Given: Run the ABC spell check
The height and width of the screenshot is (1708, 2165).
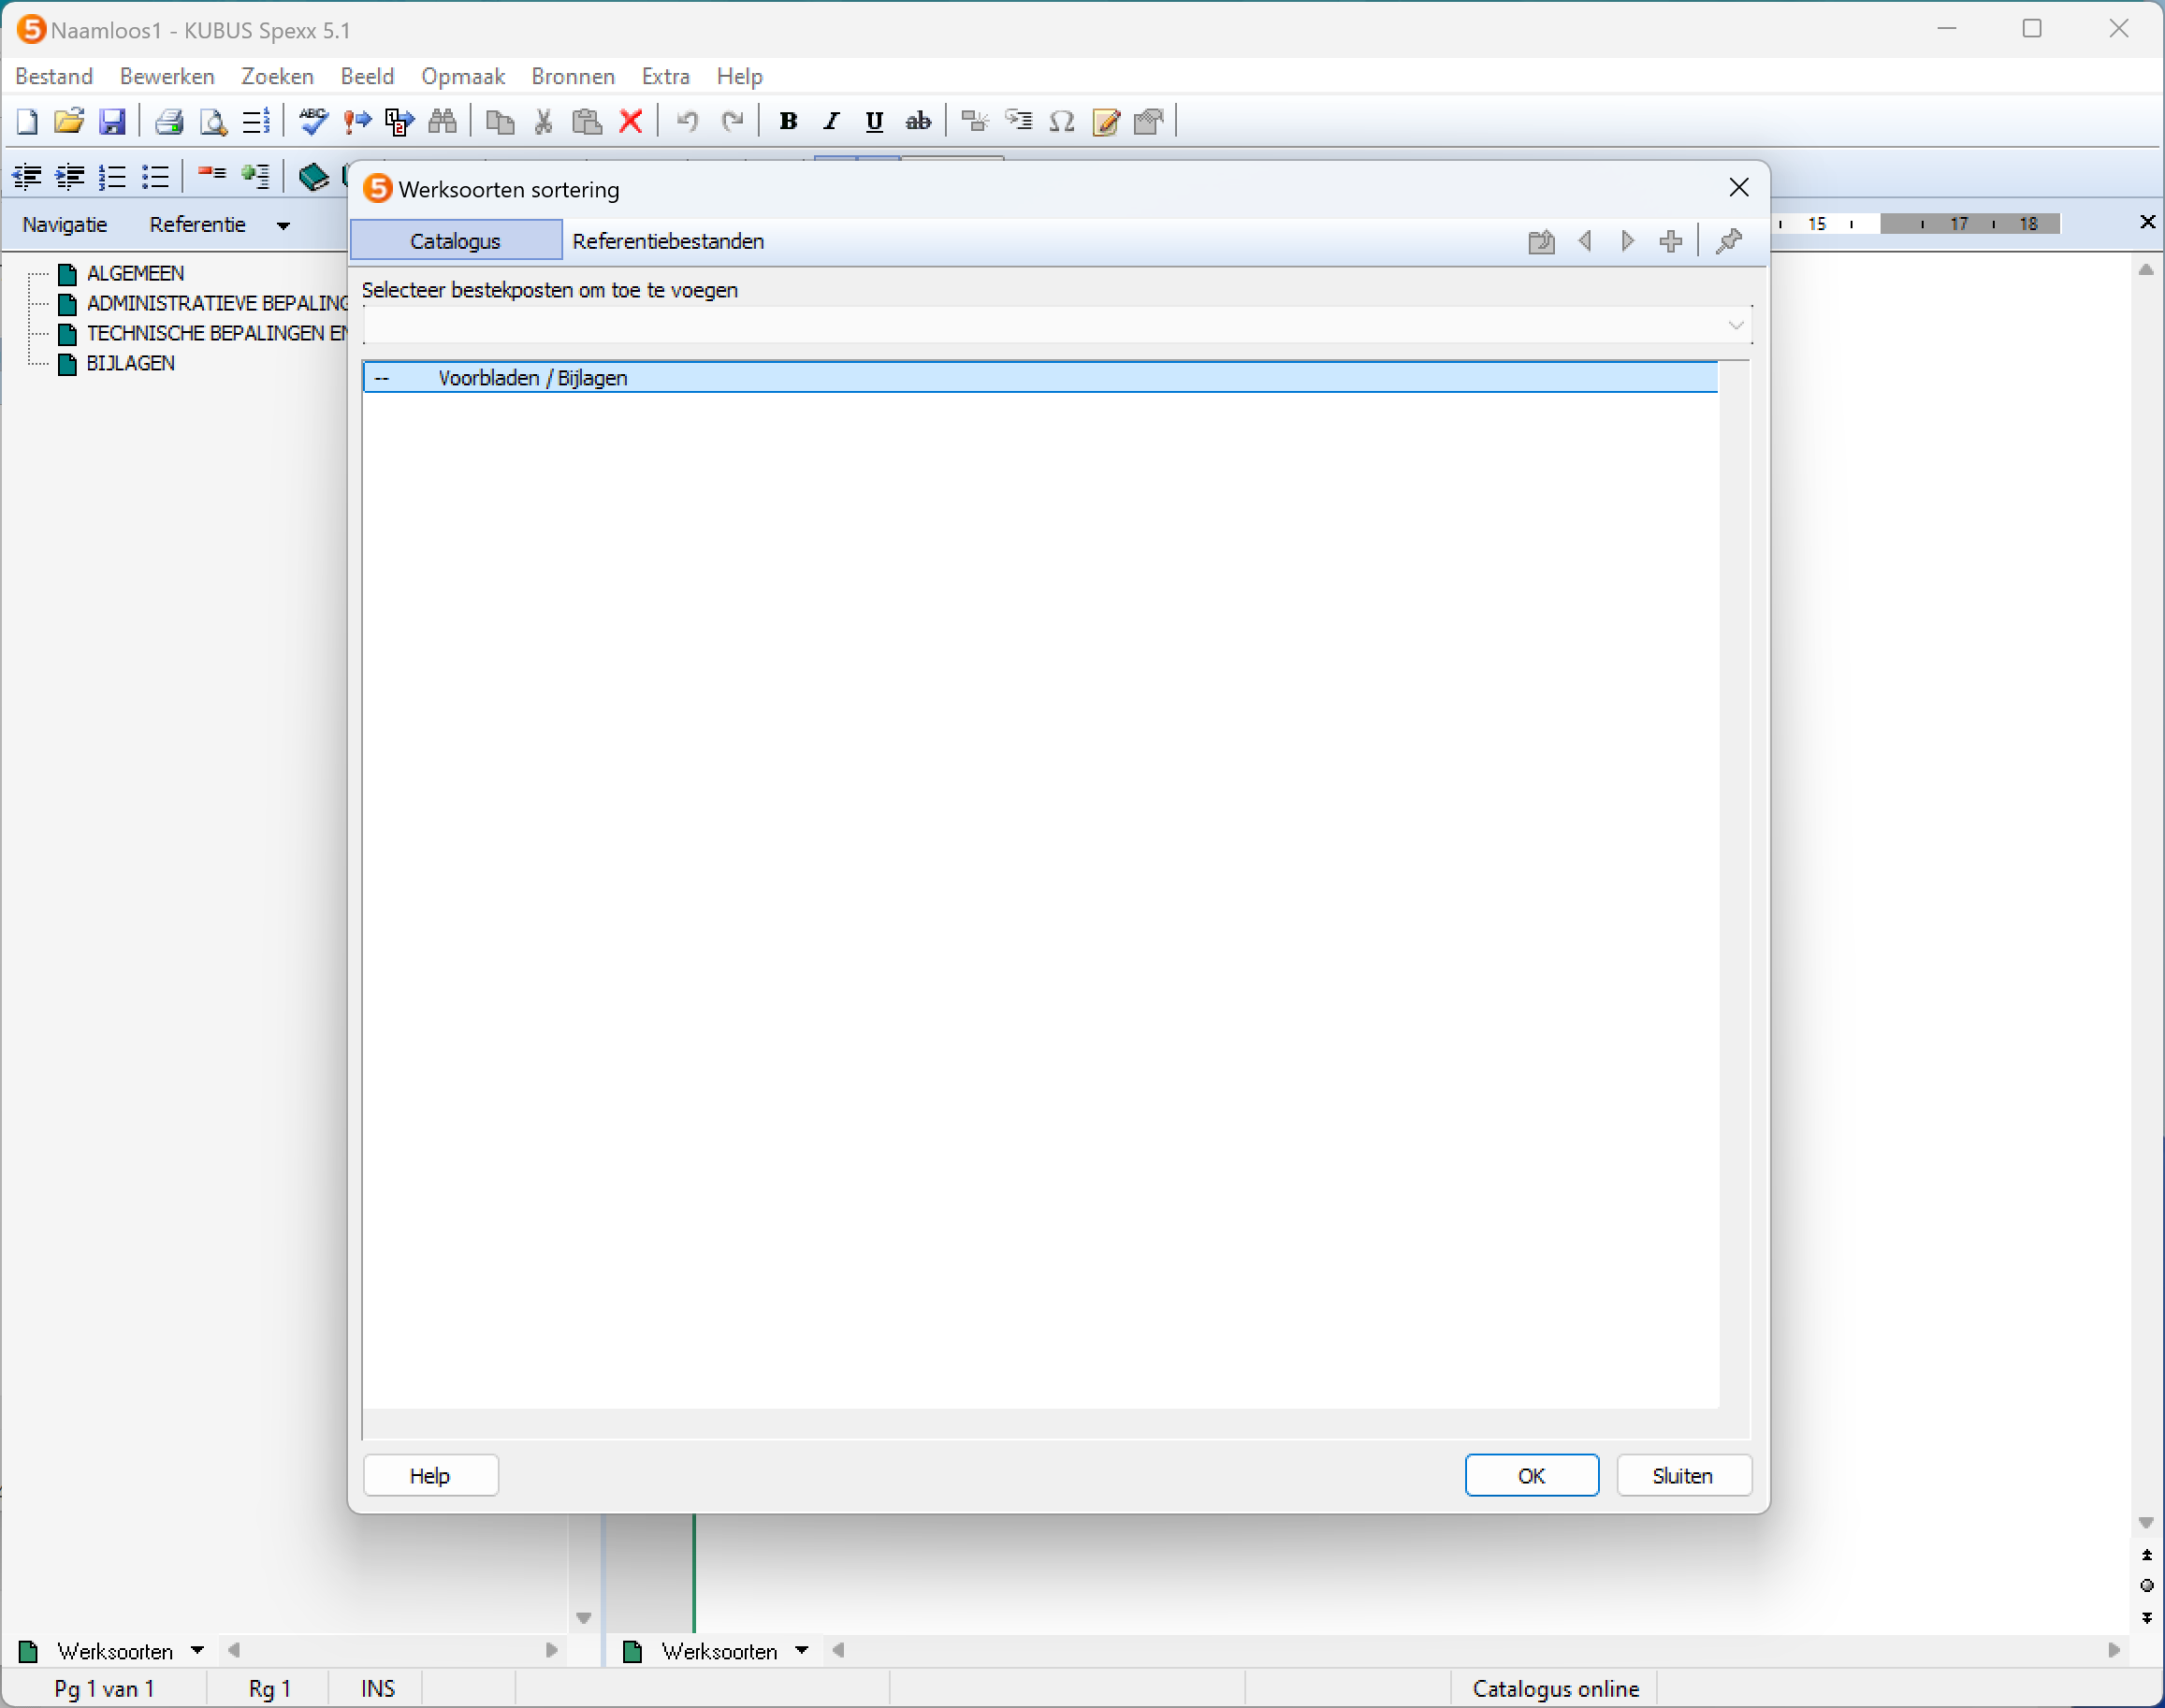Looking at the screenshot, I should pos(313,121).
